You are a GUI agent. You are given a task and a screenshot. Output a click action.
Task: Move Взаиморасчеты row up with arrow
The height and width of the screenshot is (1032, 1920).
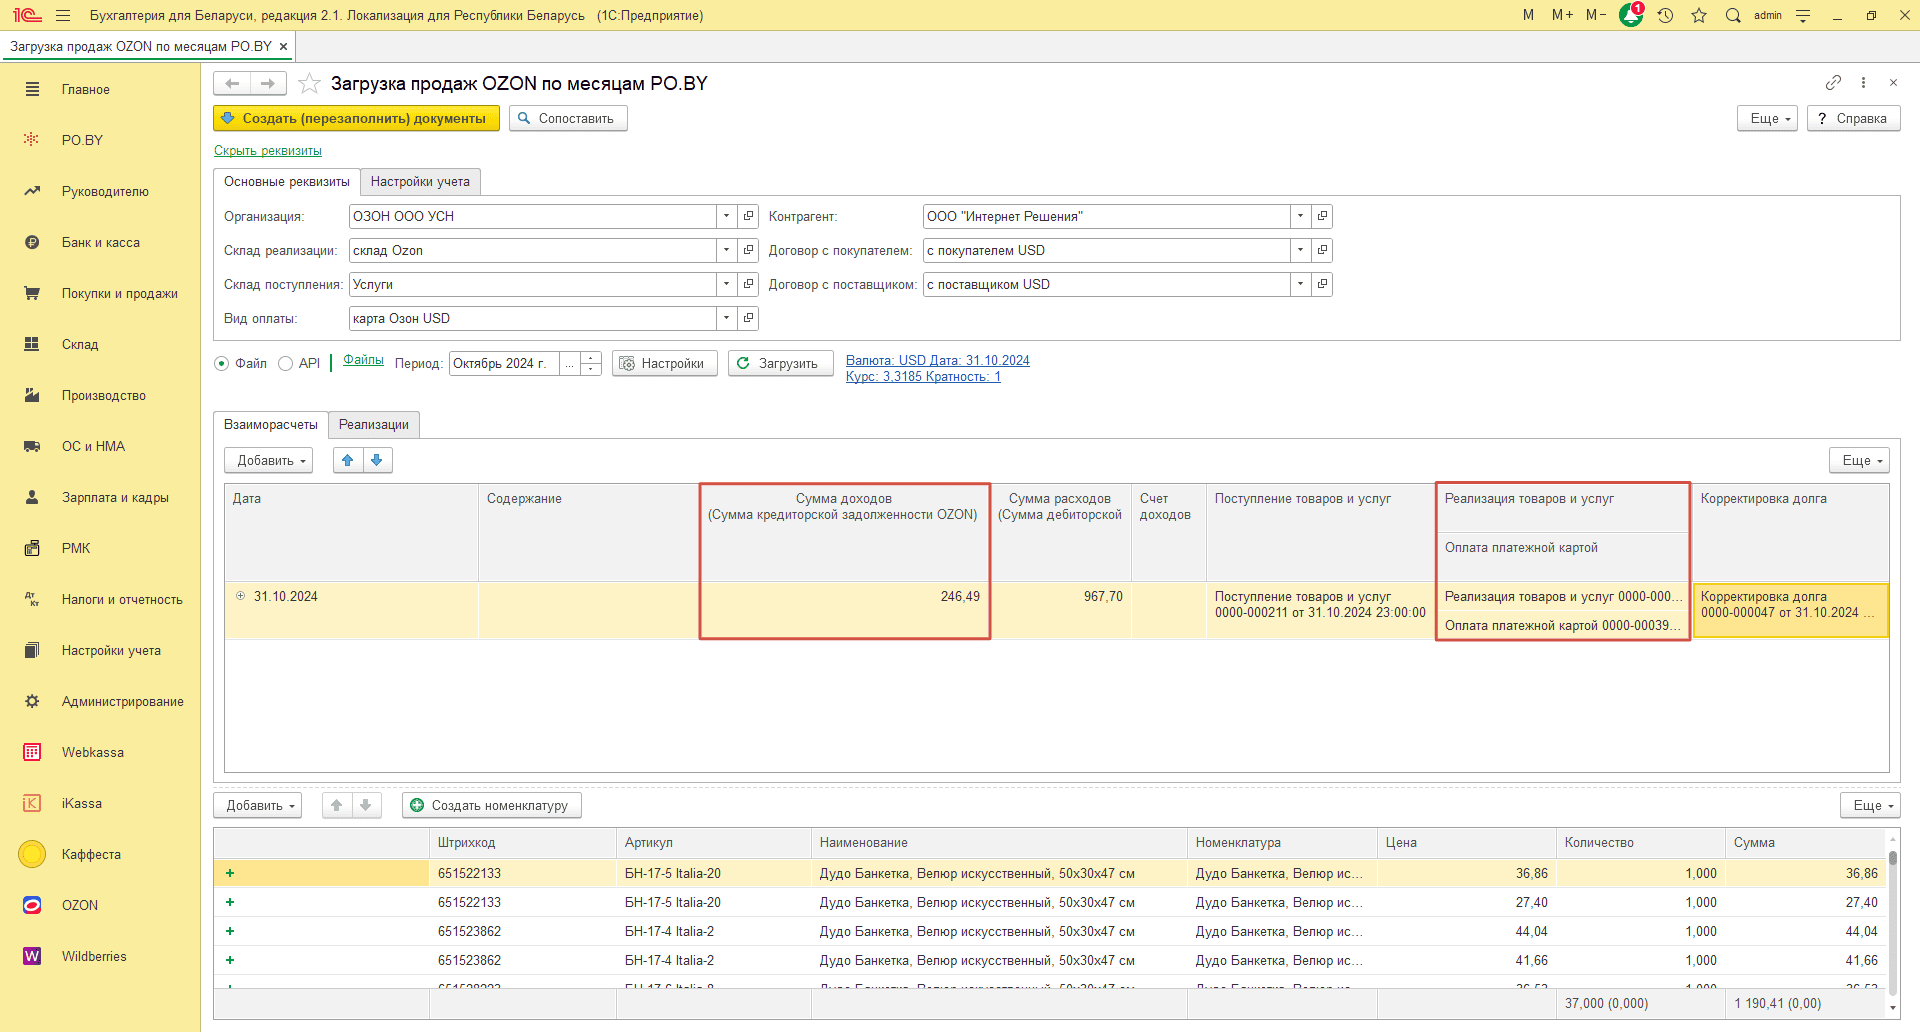click(347, 460)
